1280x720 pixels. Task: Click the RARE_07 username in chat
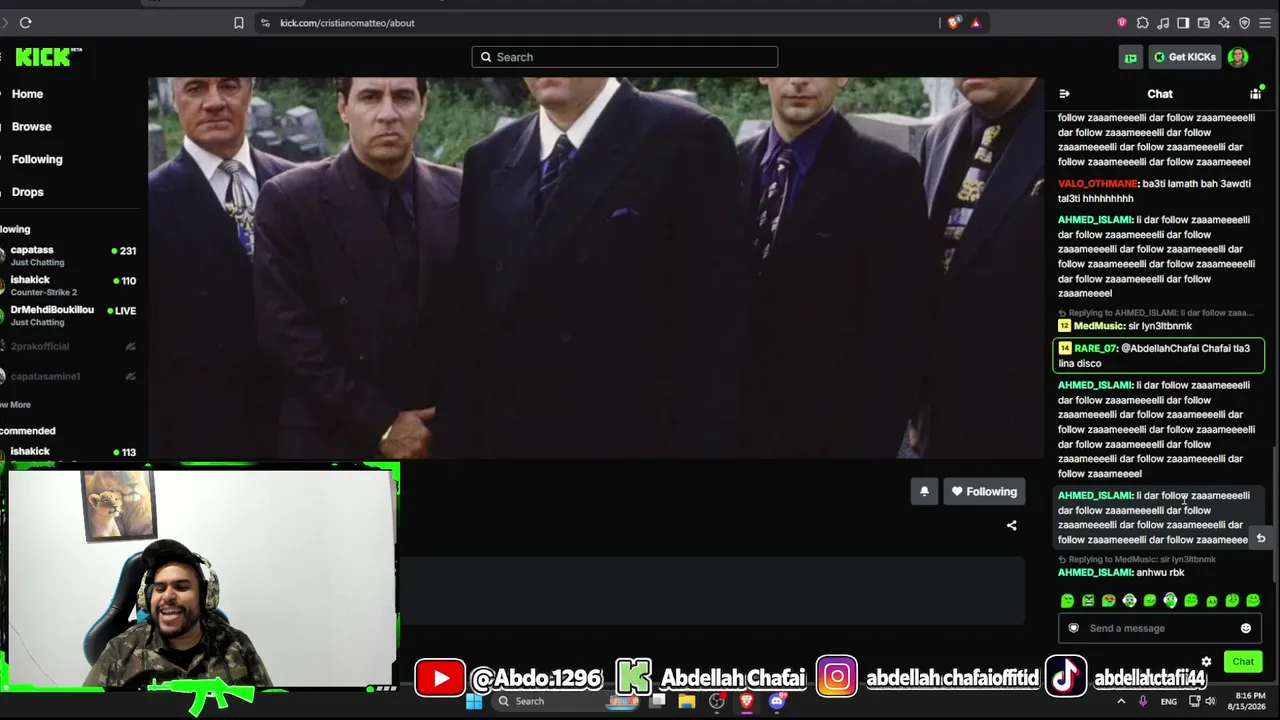click(x=1095, y=348)
